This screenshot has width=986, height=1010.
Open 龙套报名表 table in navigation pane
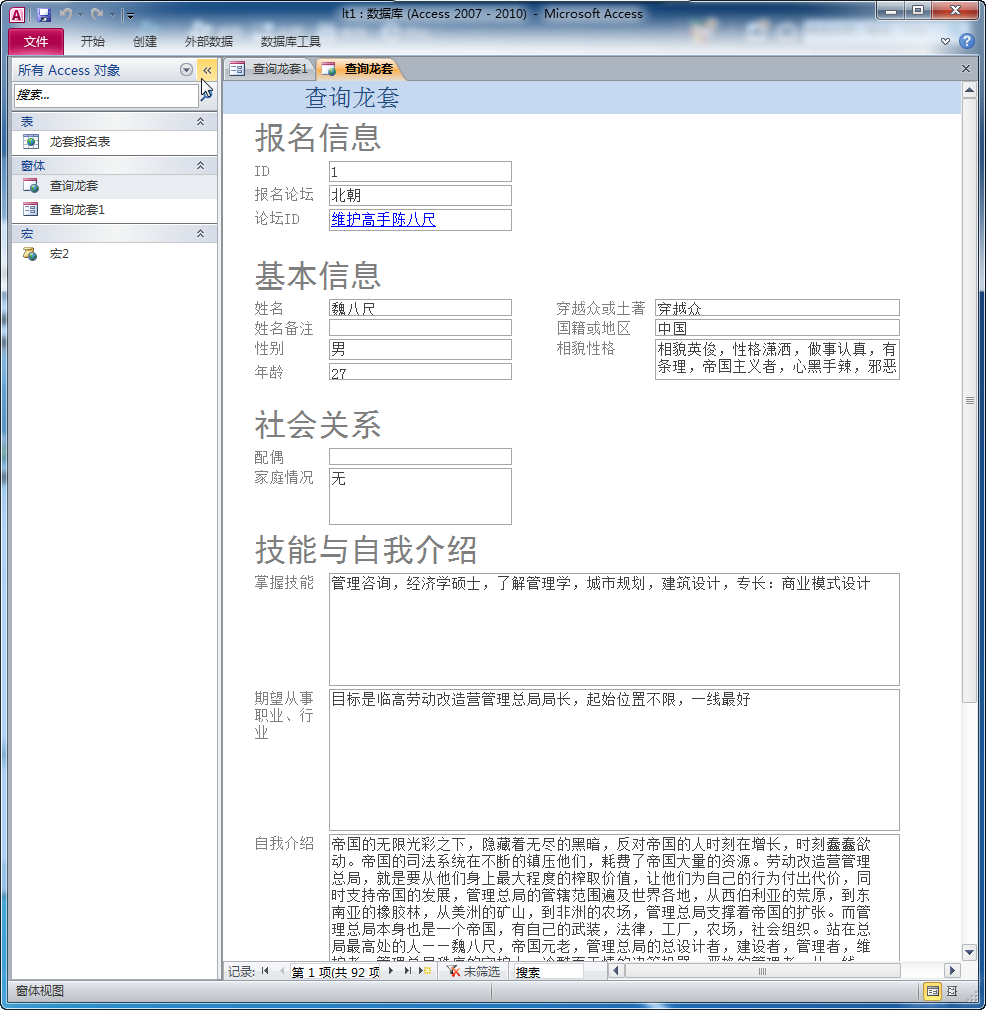(x=80, y=142)
